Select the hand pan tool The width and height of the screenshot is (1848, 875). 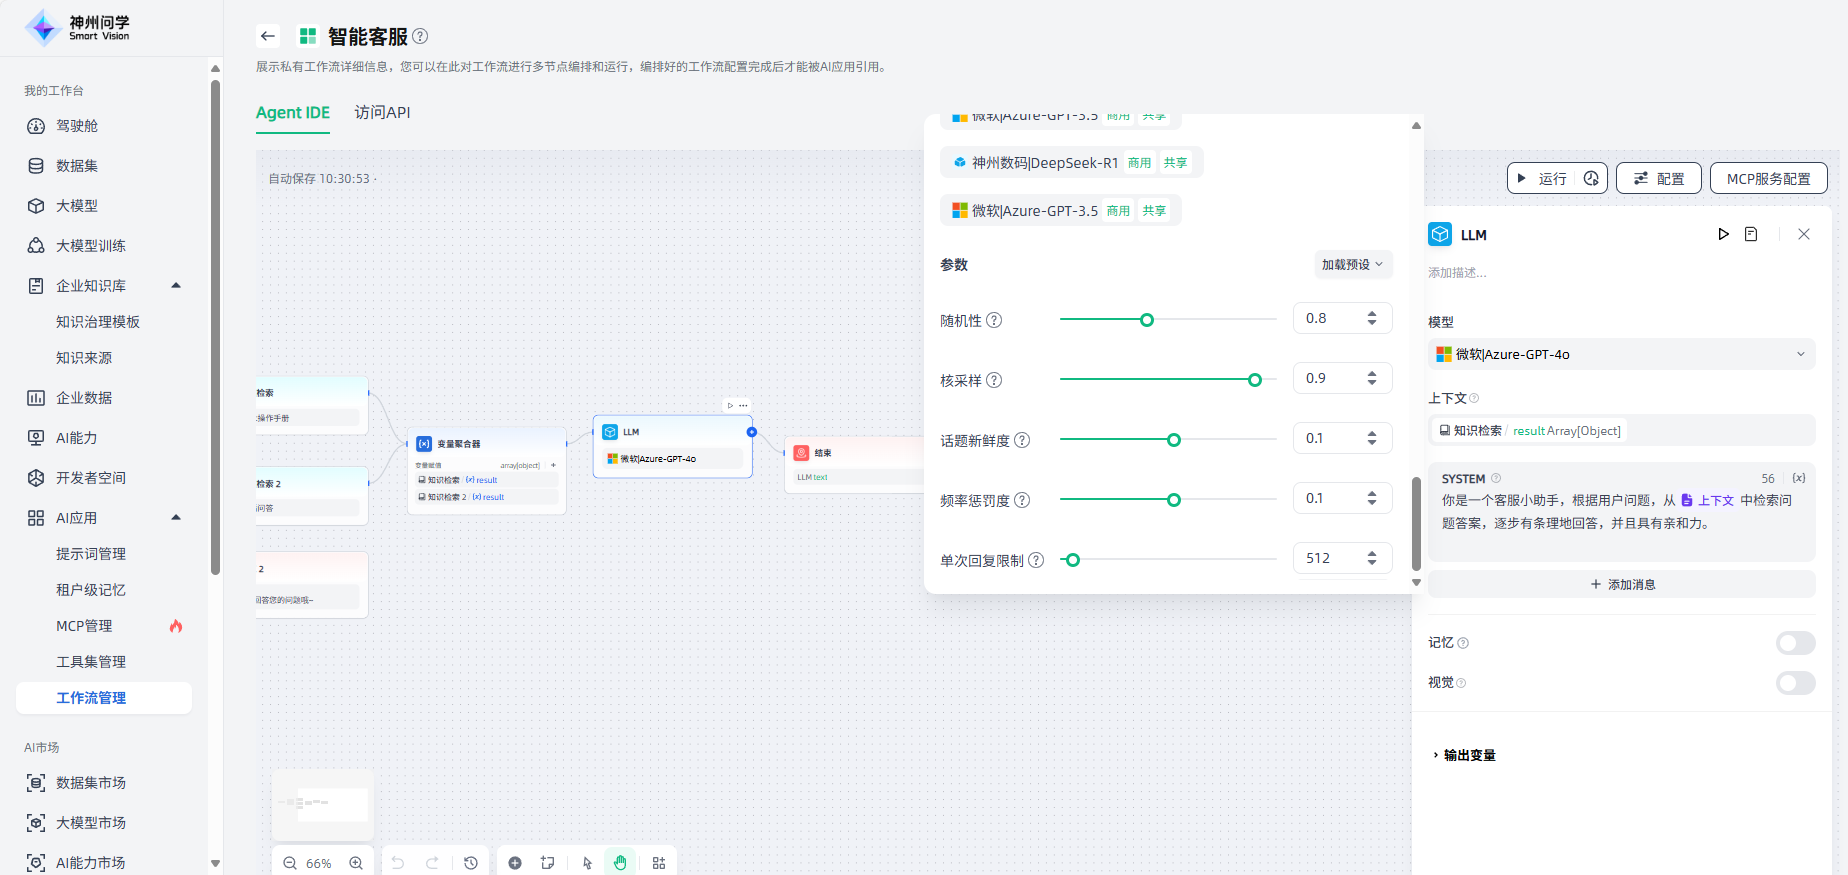[x=620, y=863]
